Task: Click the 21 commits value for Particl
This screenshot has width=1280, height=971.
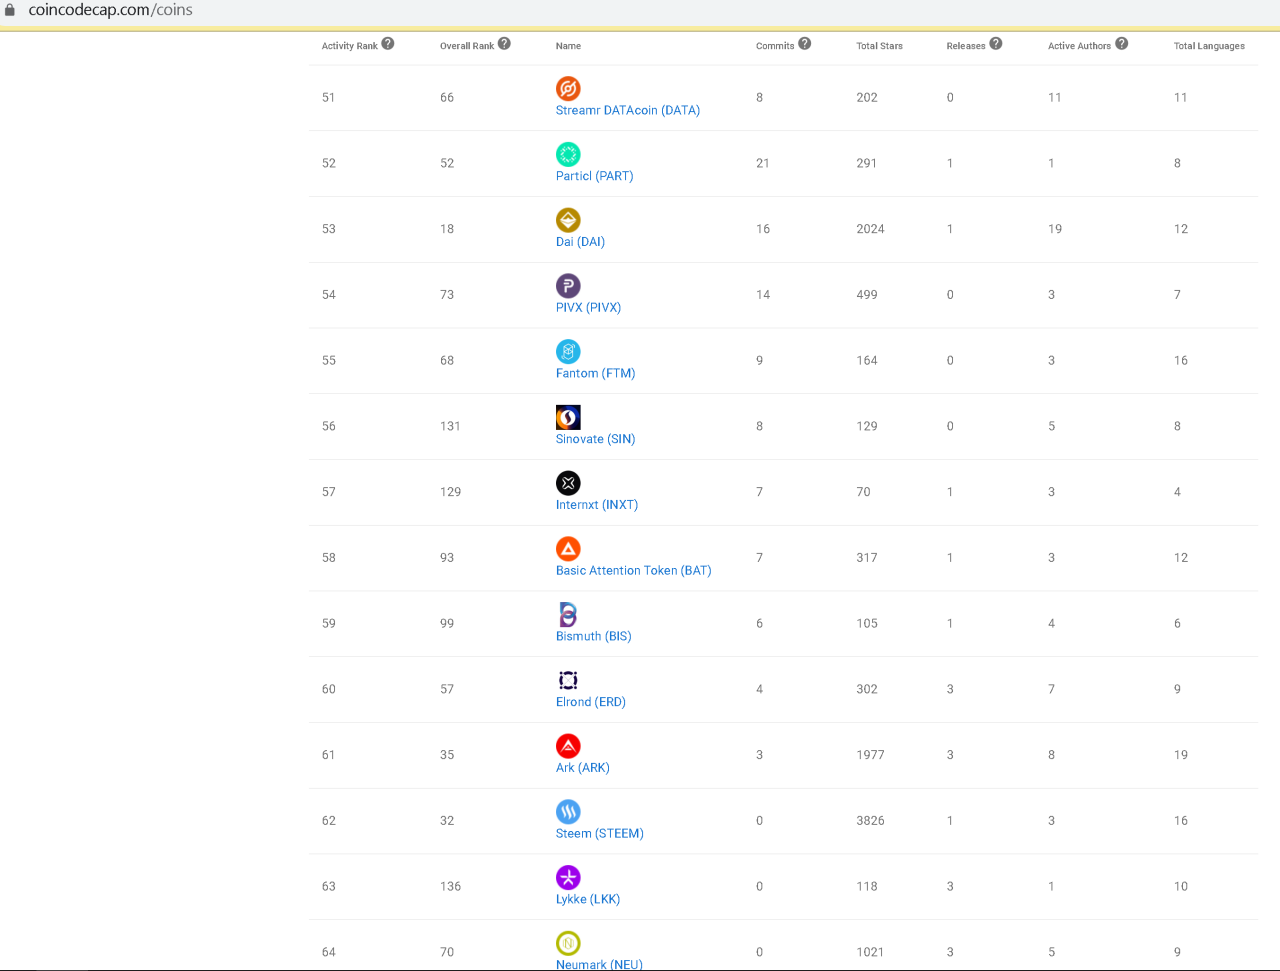Action: 763,163
